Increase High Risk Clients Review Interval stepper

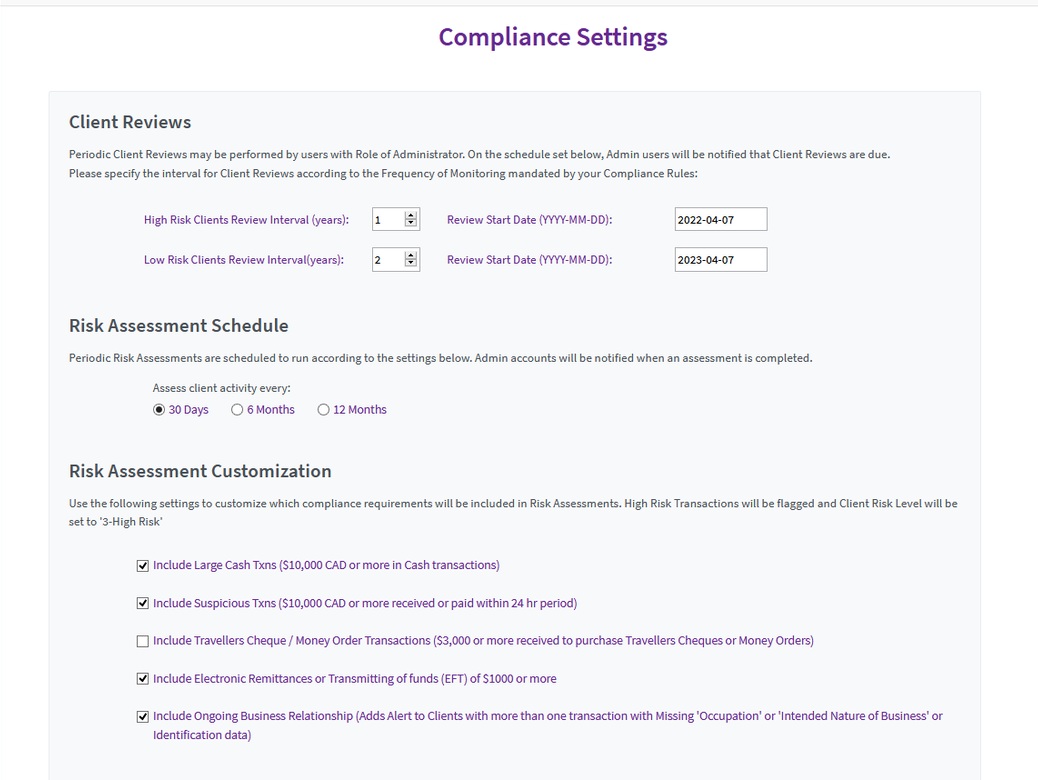[411, 216]
